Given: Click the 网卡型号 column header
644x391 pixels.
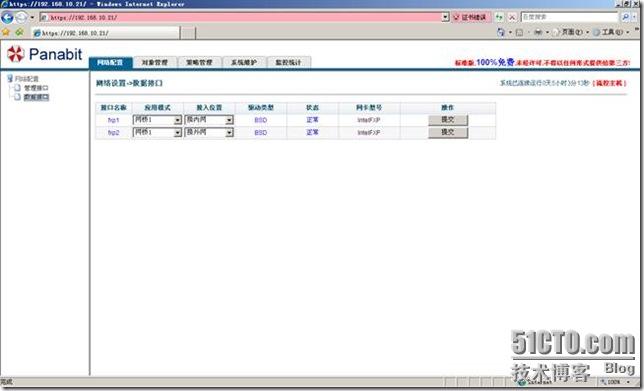Looking at the screenshot, I should tap(369, 108).
